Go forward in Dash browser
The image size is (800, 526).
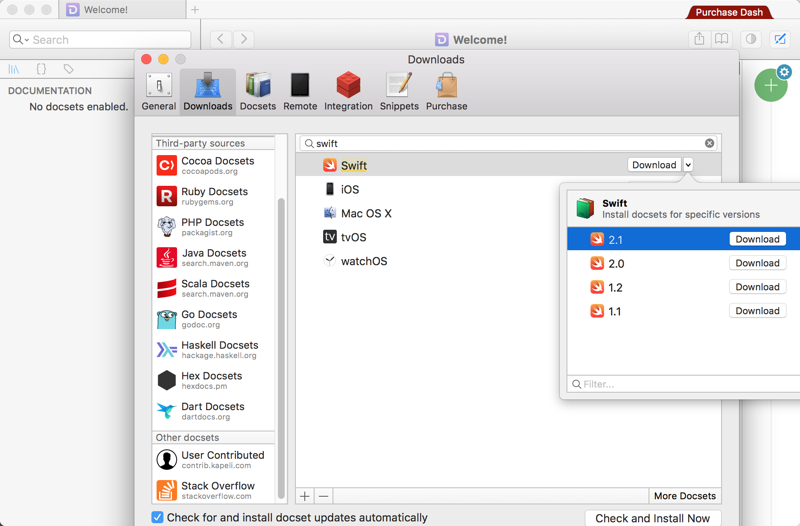point(244,39)
